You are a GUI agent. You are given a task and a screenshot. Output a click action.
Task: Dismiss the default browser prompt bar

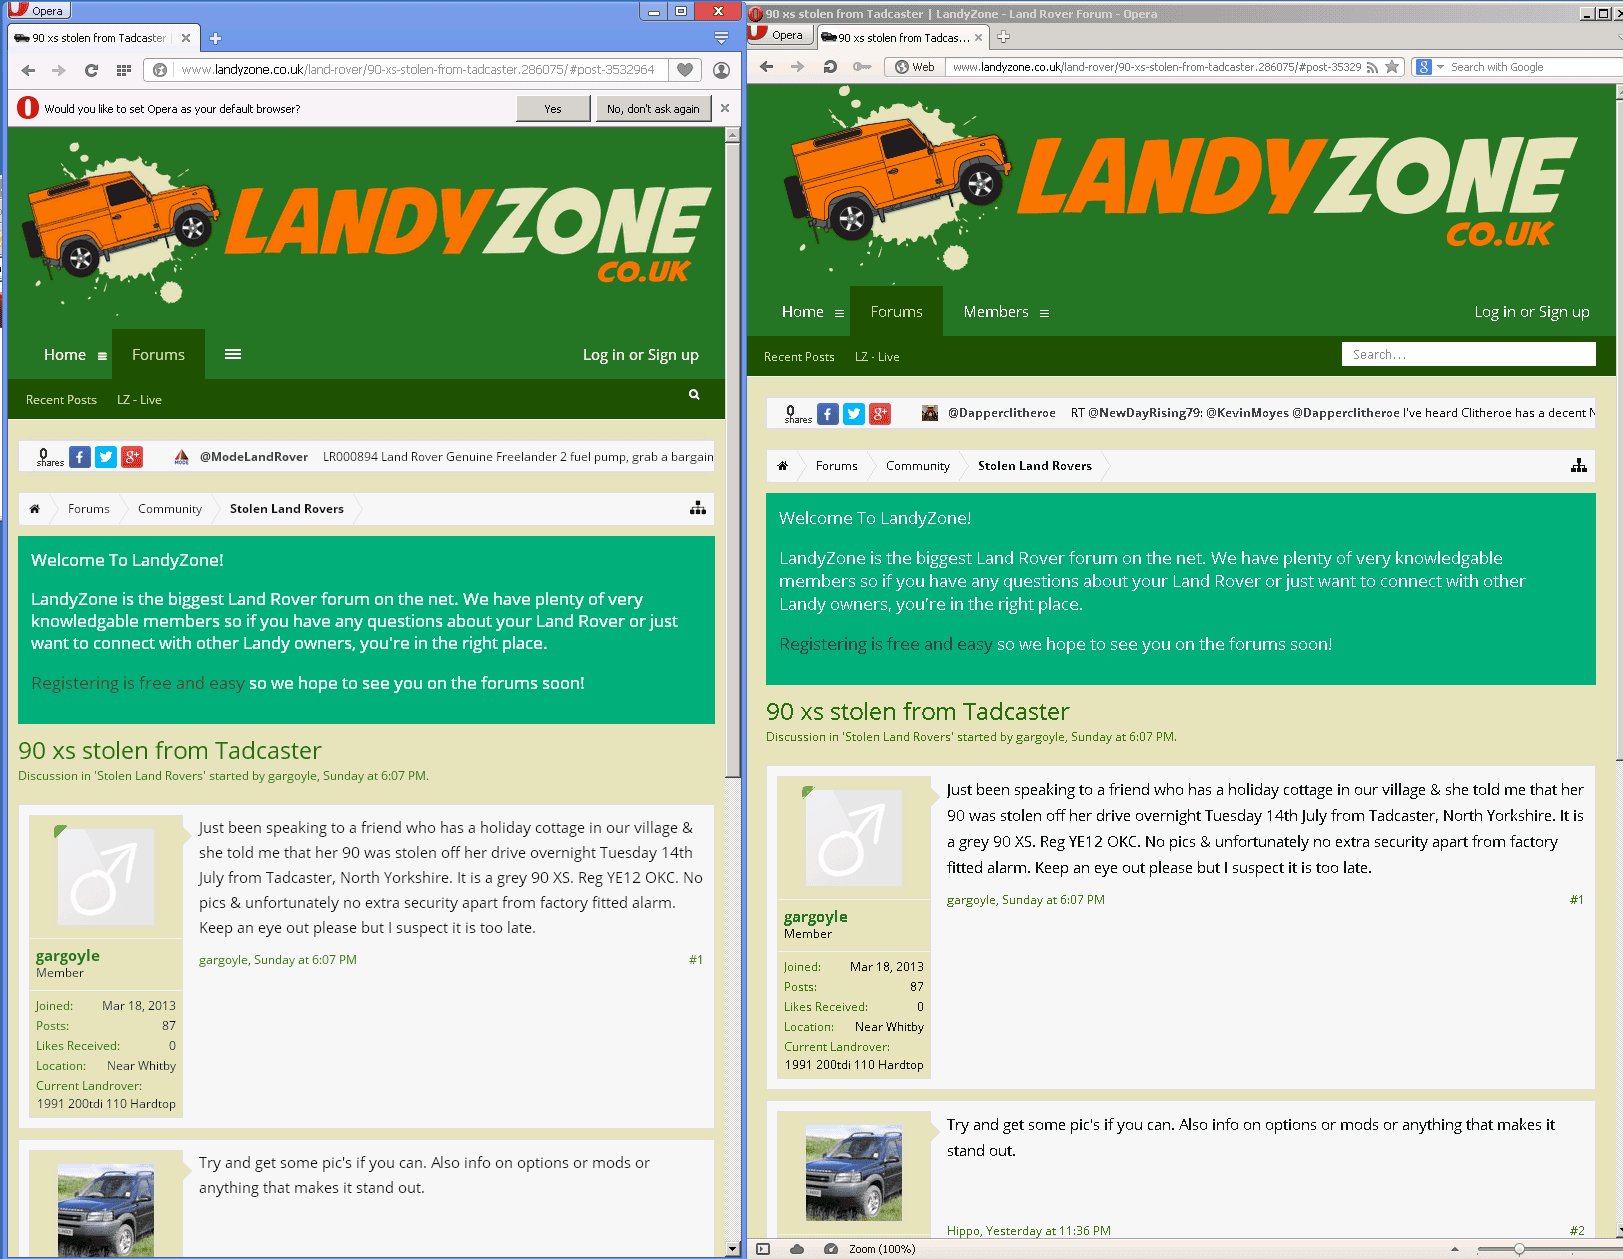pyautogui.click(x=725, y=108)
